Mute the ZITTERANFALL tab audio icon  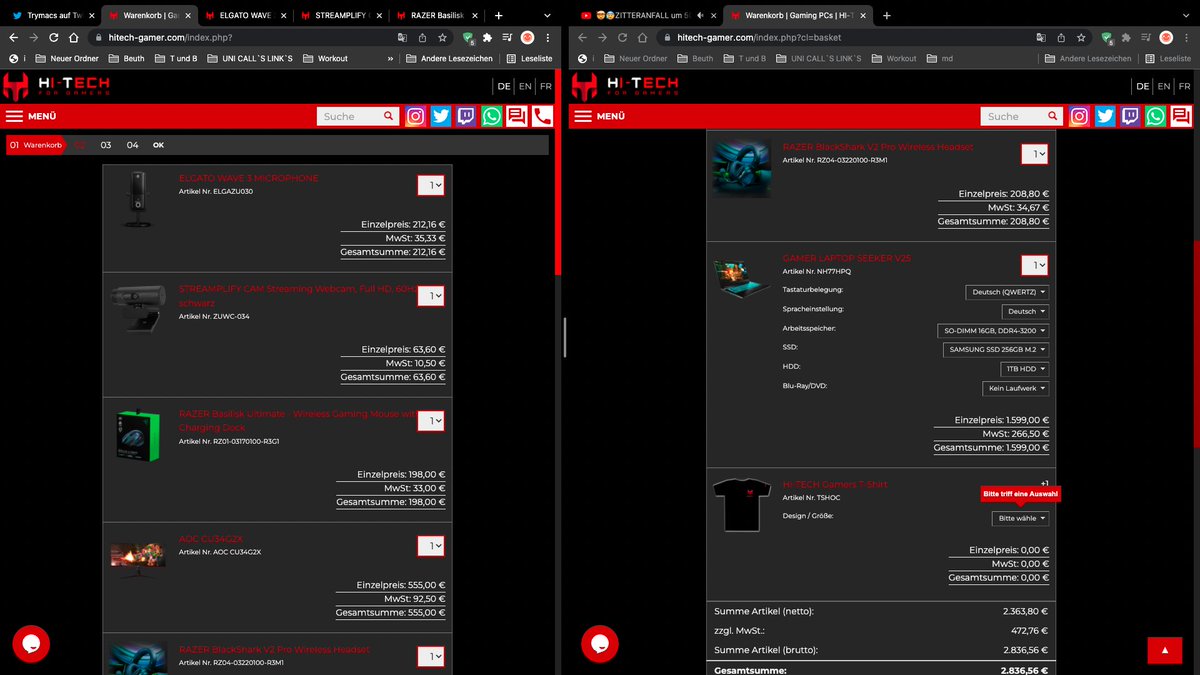click(x=700, y=15)
